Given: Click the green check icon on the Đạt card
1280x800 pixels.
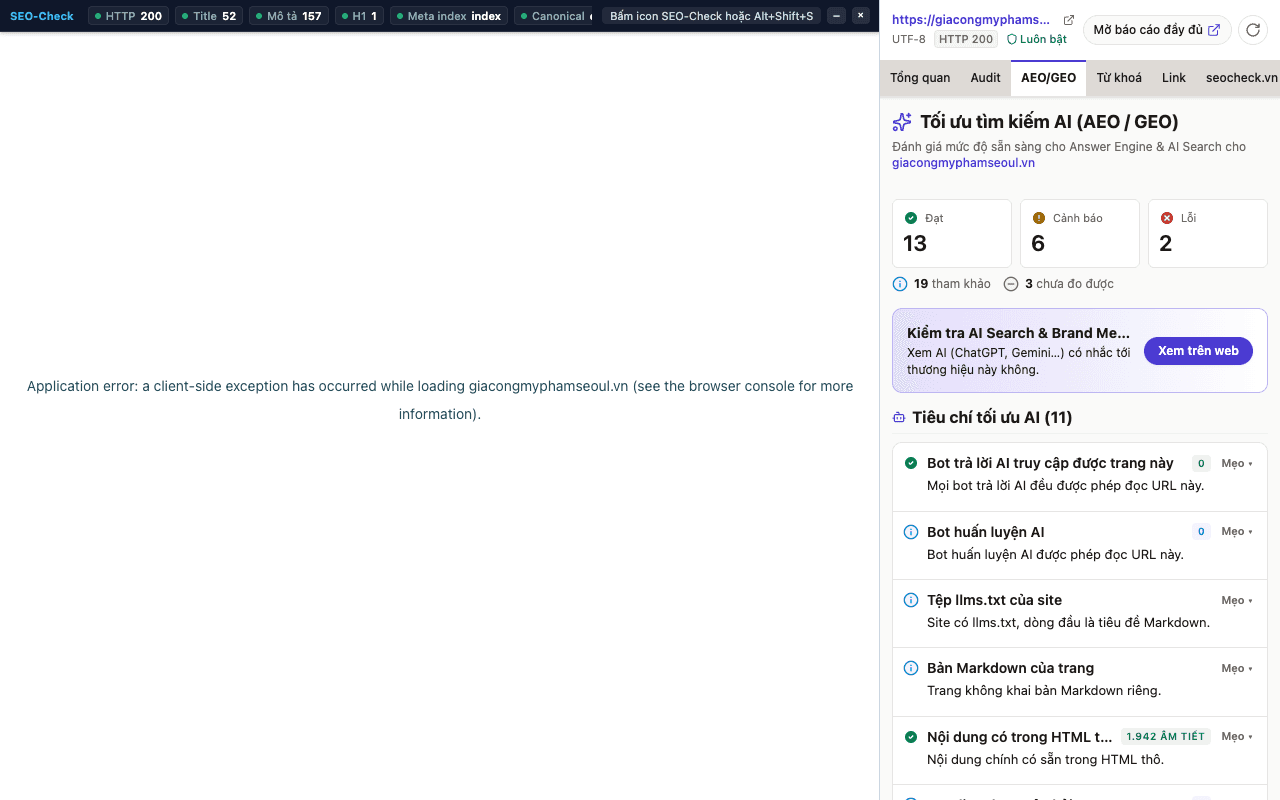Looking at the screenshot, I should point(911,218).
